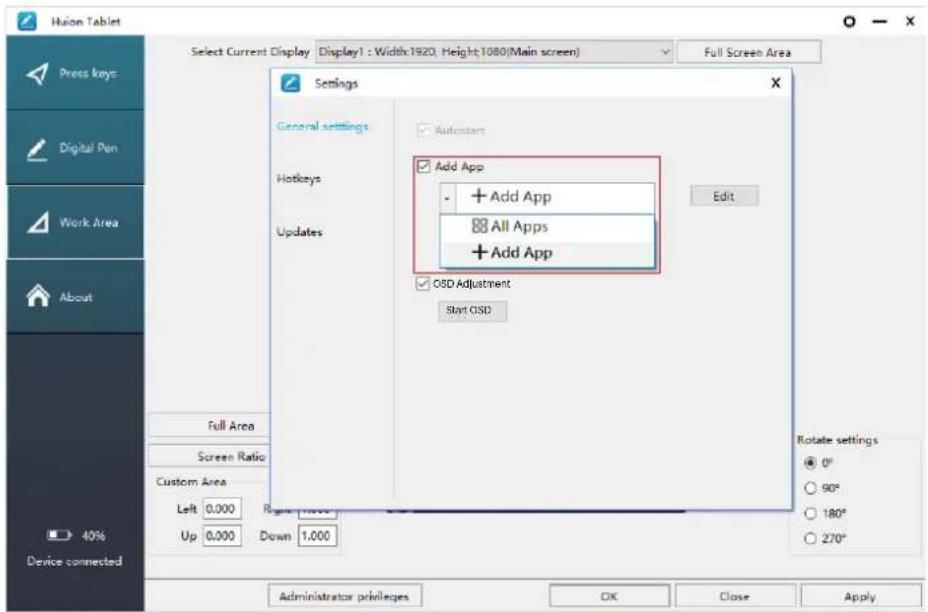The width and height of the screenshot is (928, 612).
Task: Choose Add App entry in dropdown list
Action: pyautogui.click(x=547, y=253)
